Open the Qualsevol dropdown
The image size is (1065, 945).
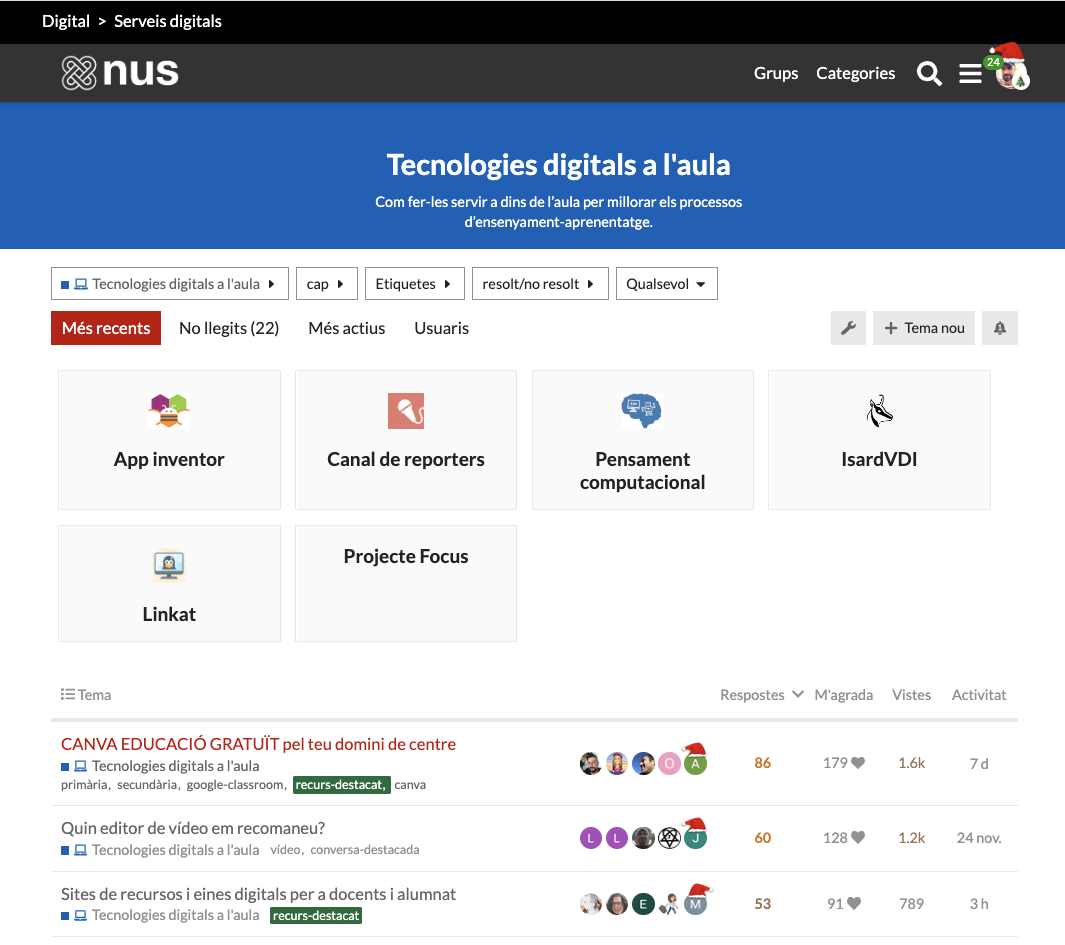[x=666, y=284]
